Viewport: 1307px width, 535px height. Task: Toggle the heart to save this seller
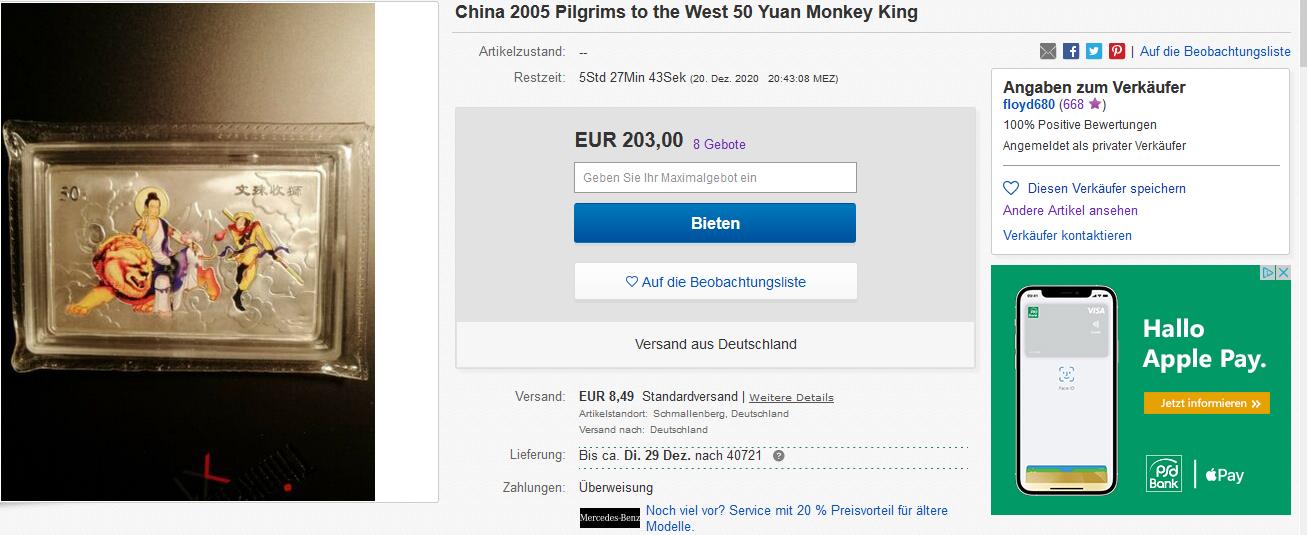(1011, 188)
